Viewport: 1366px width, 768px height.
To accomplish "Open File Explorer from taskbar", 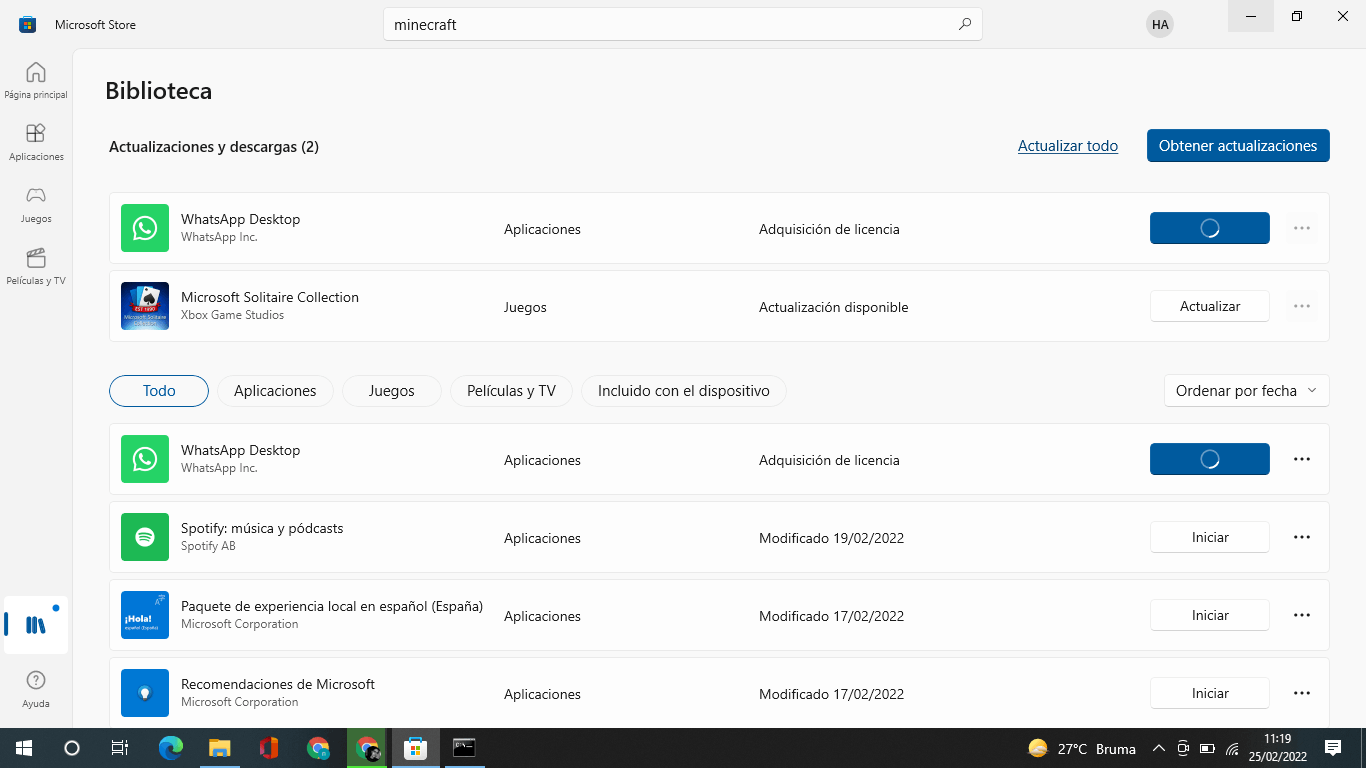I will 219,748.
